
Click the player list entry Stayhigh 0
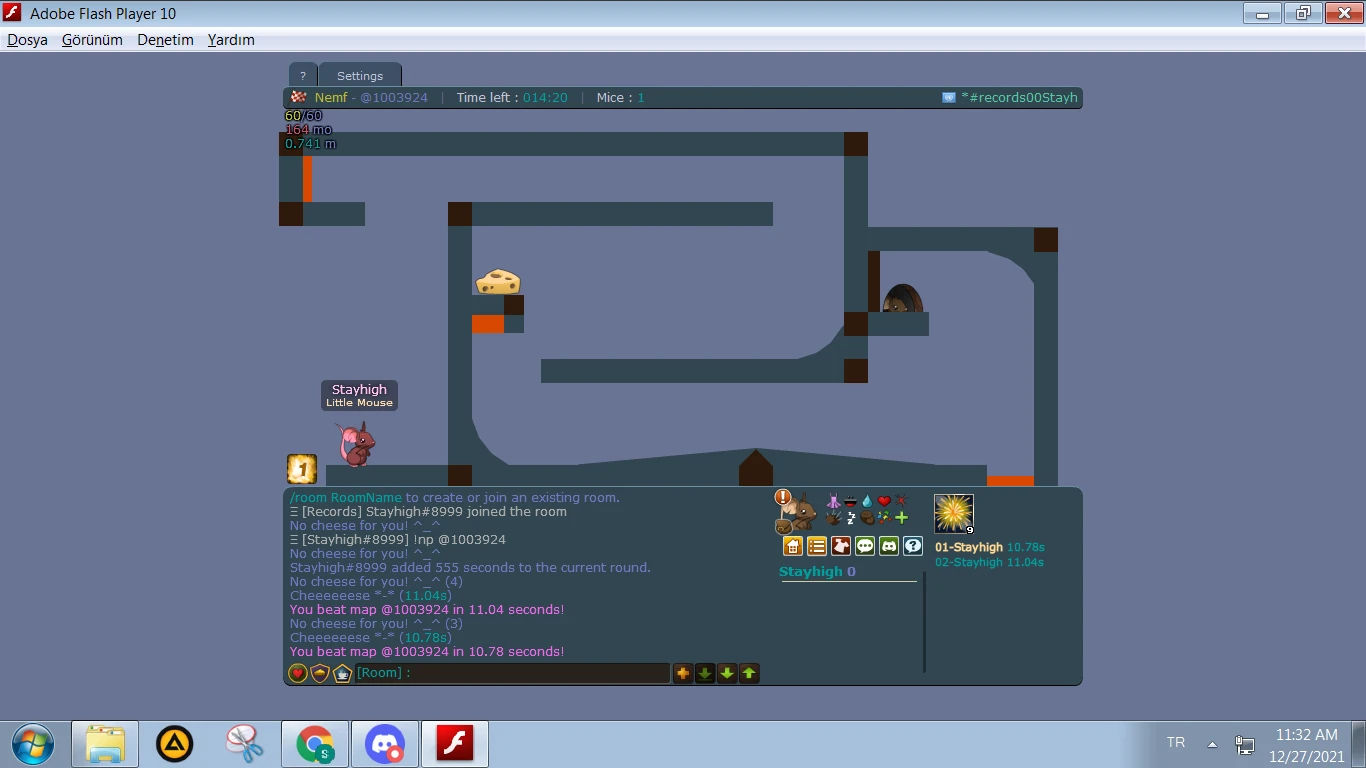pos(818,572)
